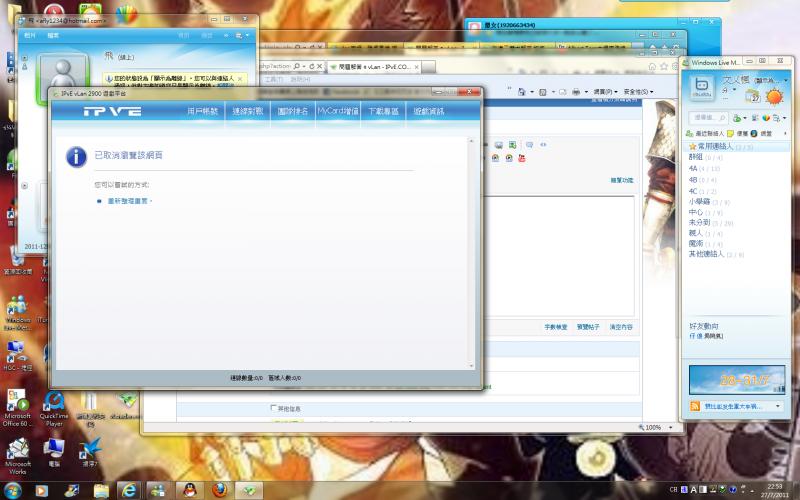Click the yellow 便箋 note icon
Image resolution: width=800 pixels, height=500 pixels.
pyautogui.click(x=730, y=133)
